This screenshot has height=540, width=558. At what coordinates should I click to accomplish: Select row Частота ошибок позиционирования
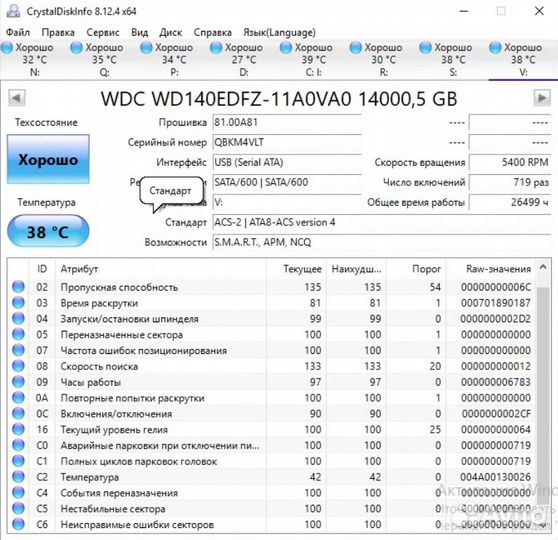point(272,350)
